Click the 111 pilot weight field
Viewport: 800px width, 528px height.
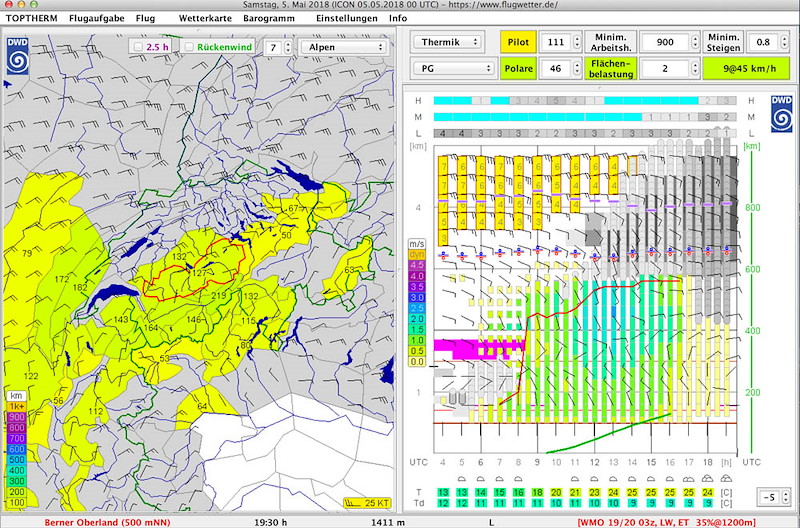point(556,42)
